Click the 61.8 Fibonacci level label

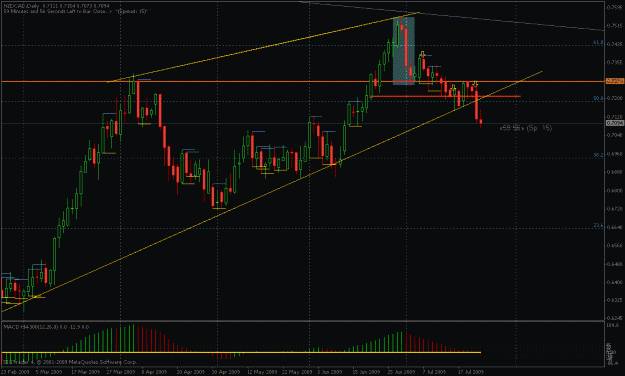point(598,42)
